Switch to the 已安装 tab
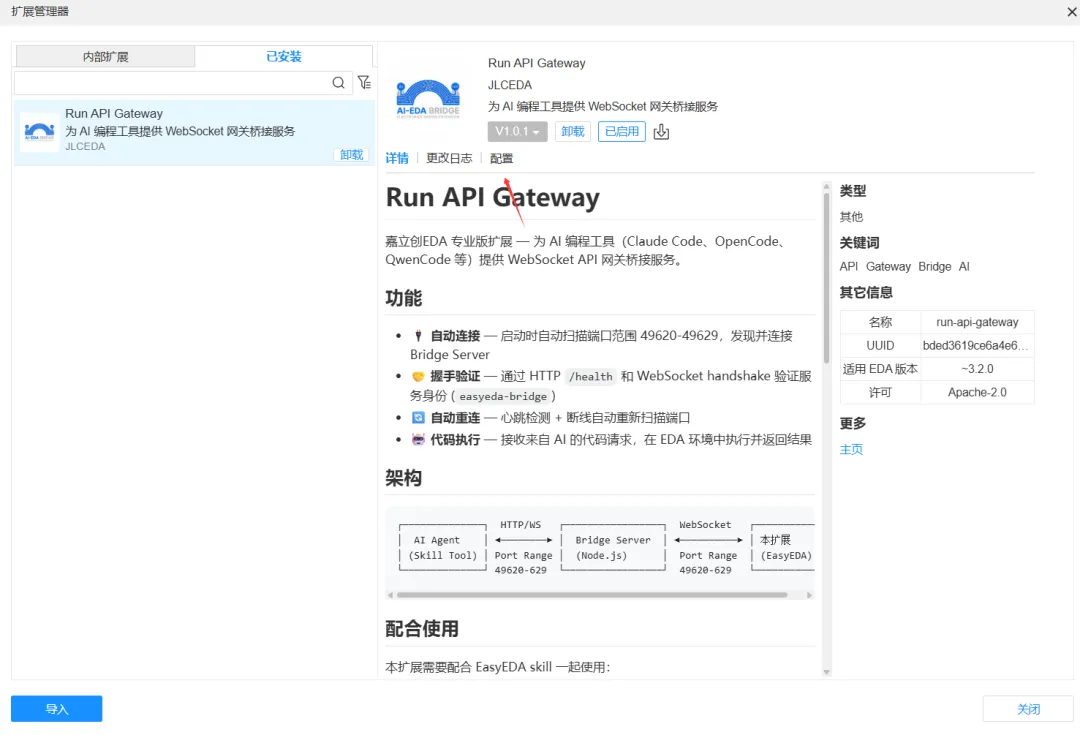This screenshot has width=1080, height=735. (284, 56)
